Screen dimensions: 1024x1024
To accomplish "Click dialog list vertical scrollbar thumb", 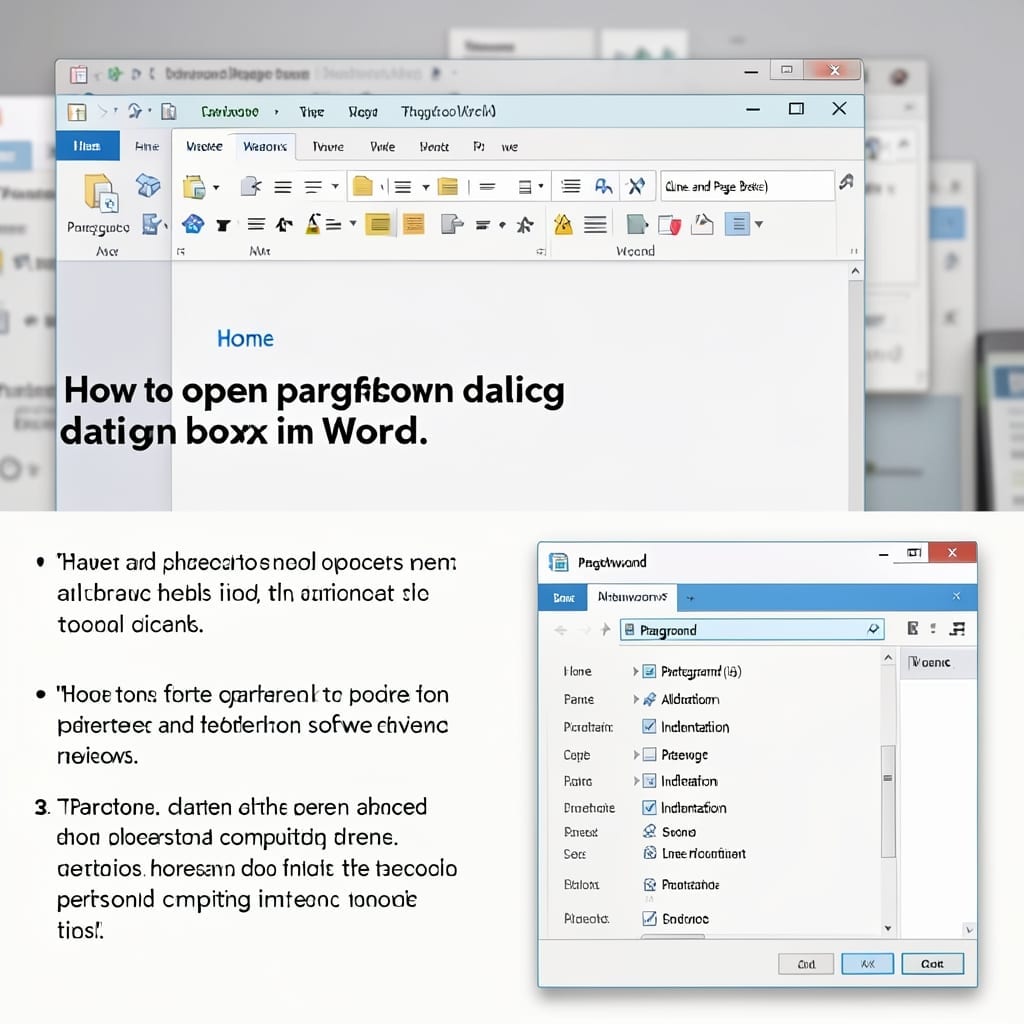I will click(888, 801).
